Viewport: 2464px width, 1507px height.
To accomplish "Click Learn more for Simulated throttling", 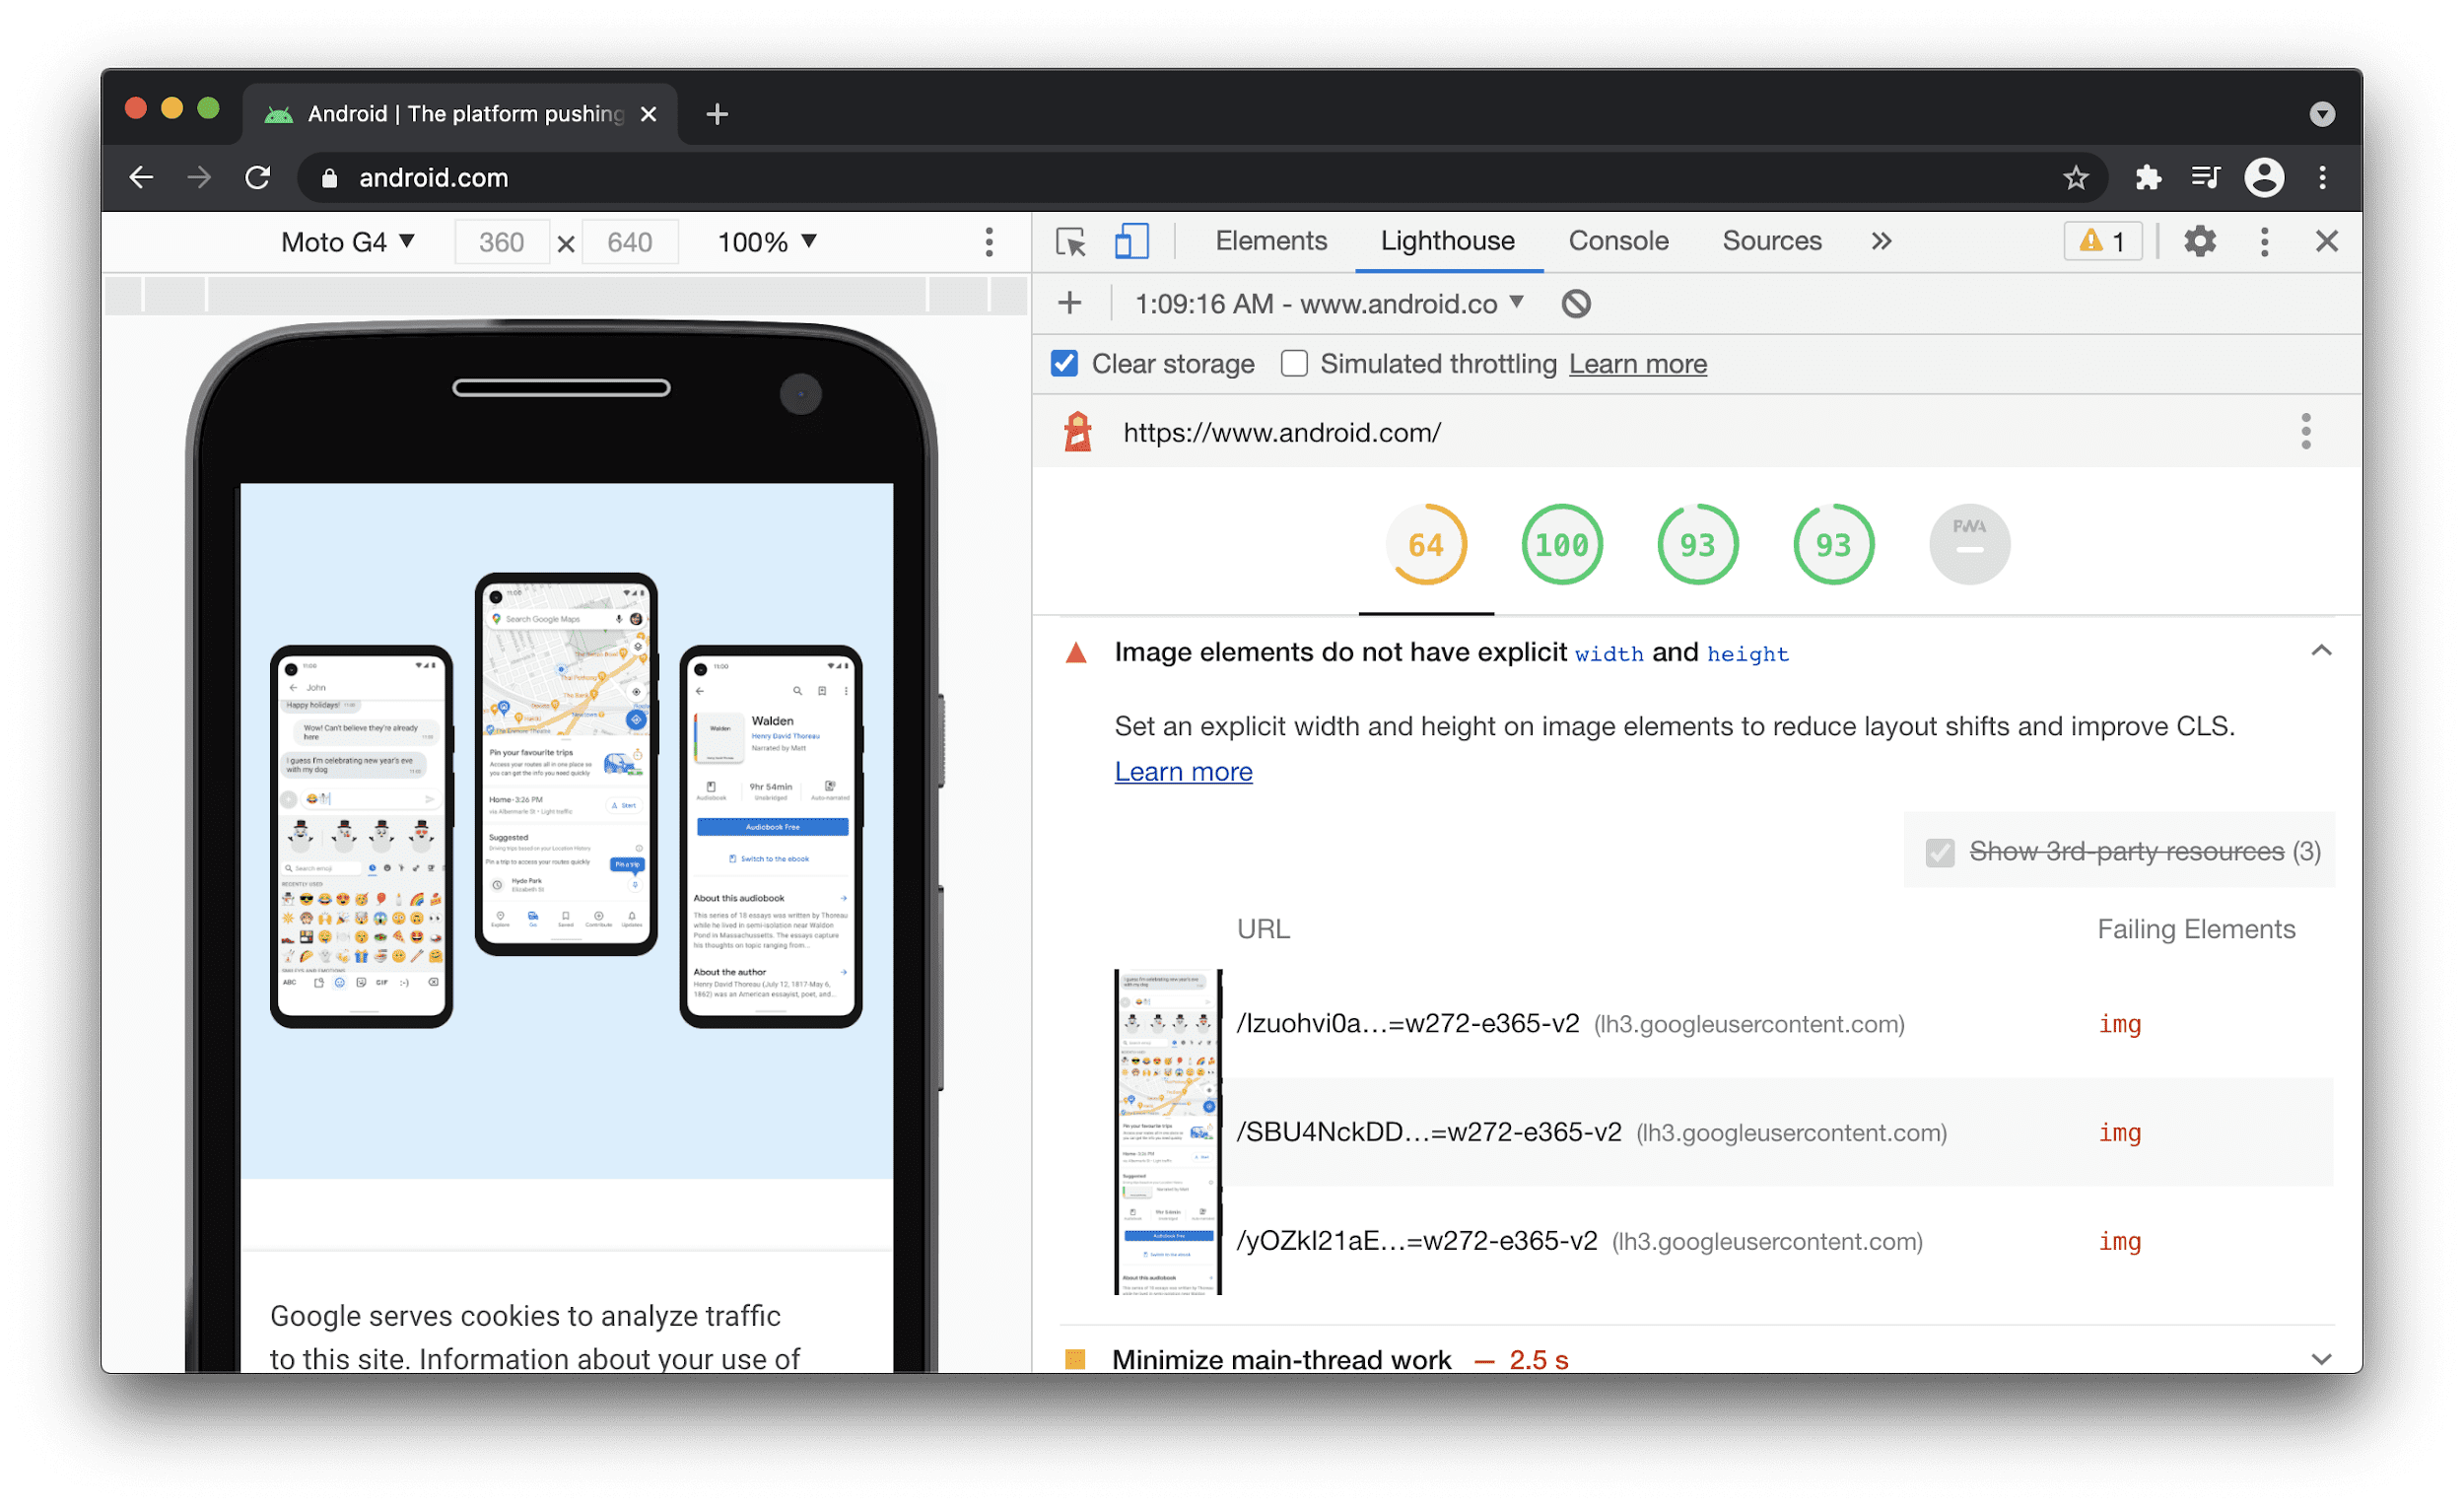I will point(1635,365).
